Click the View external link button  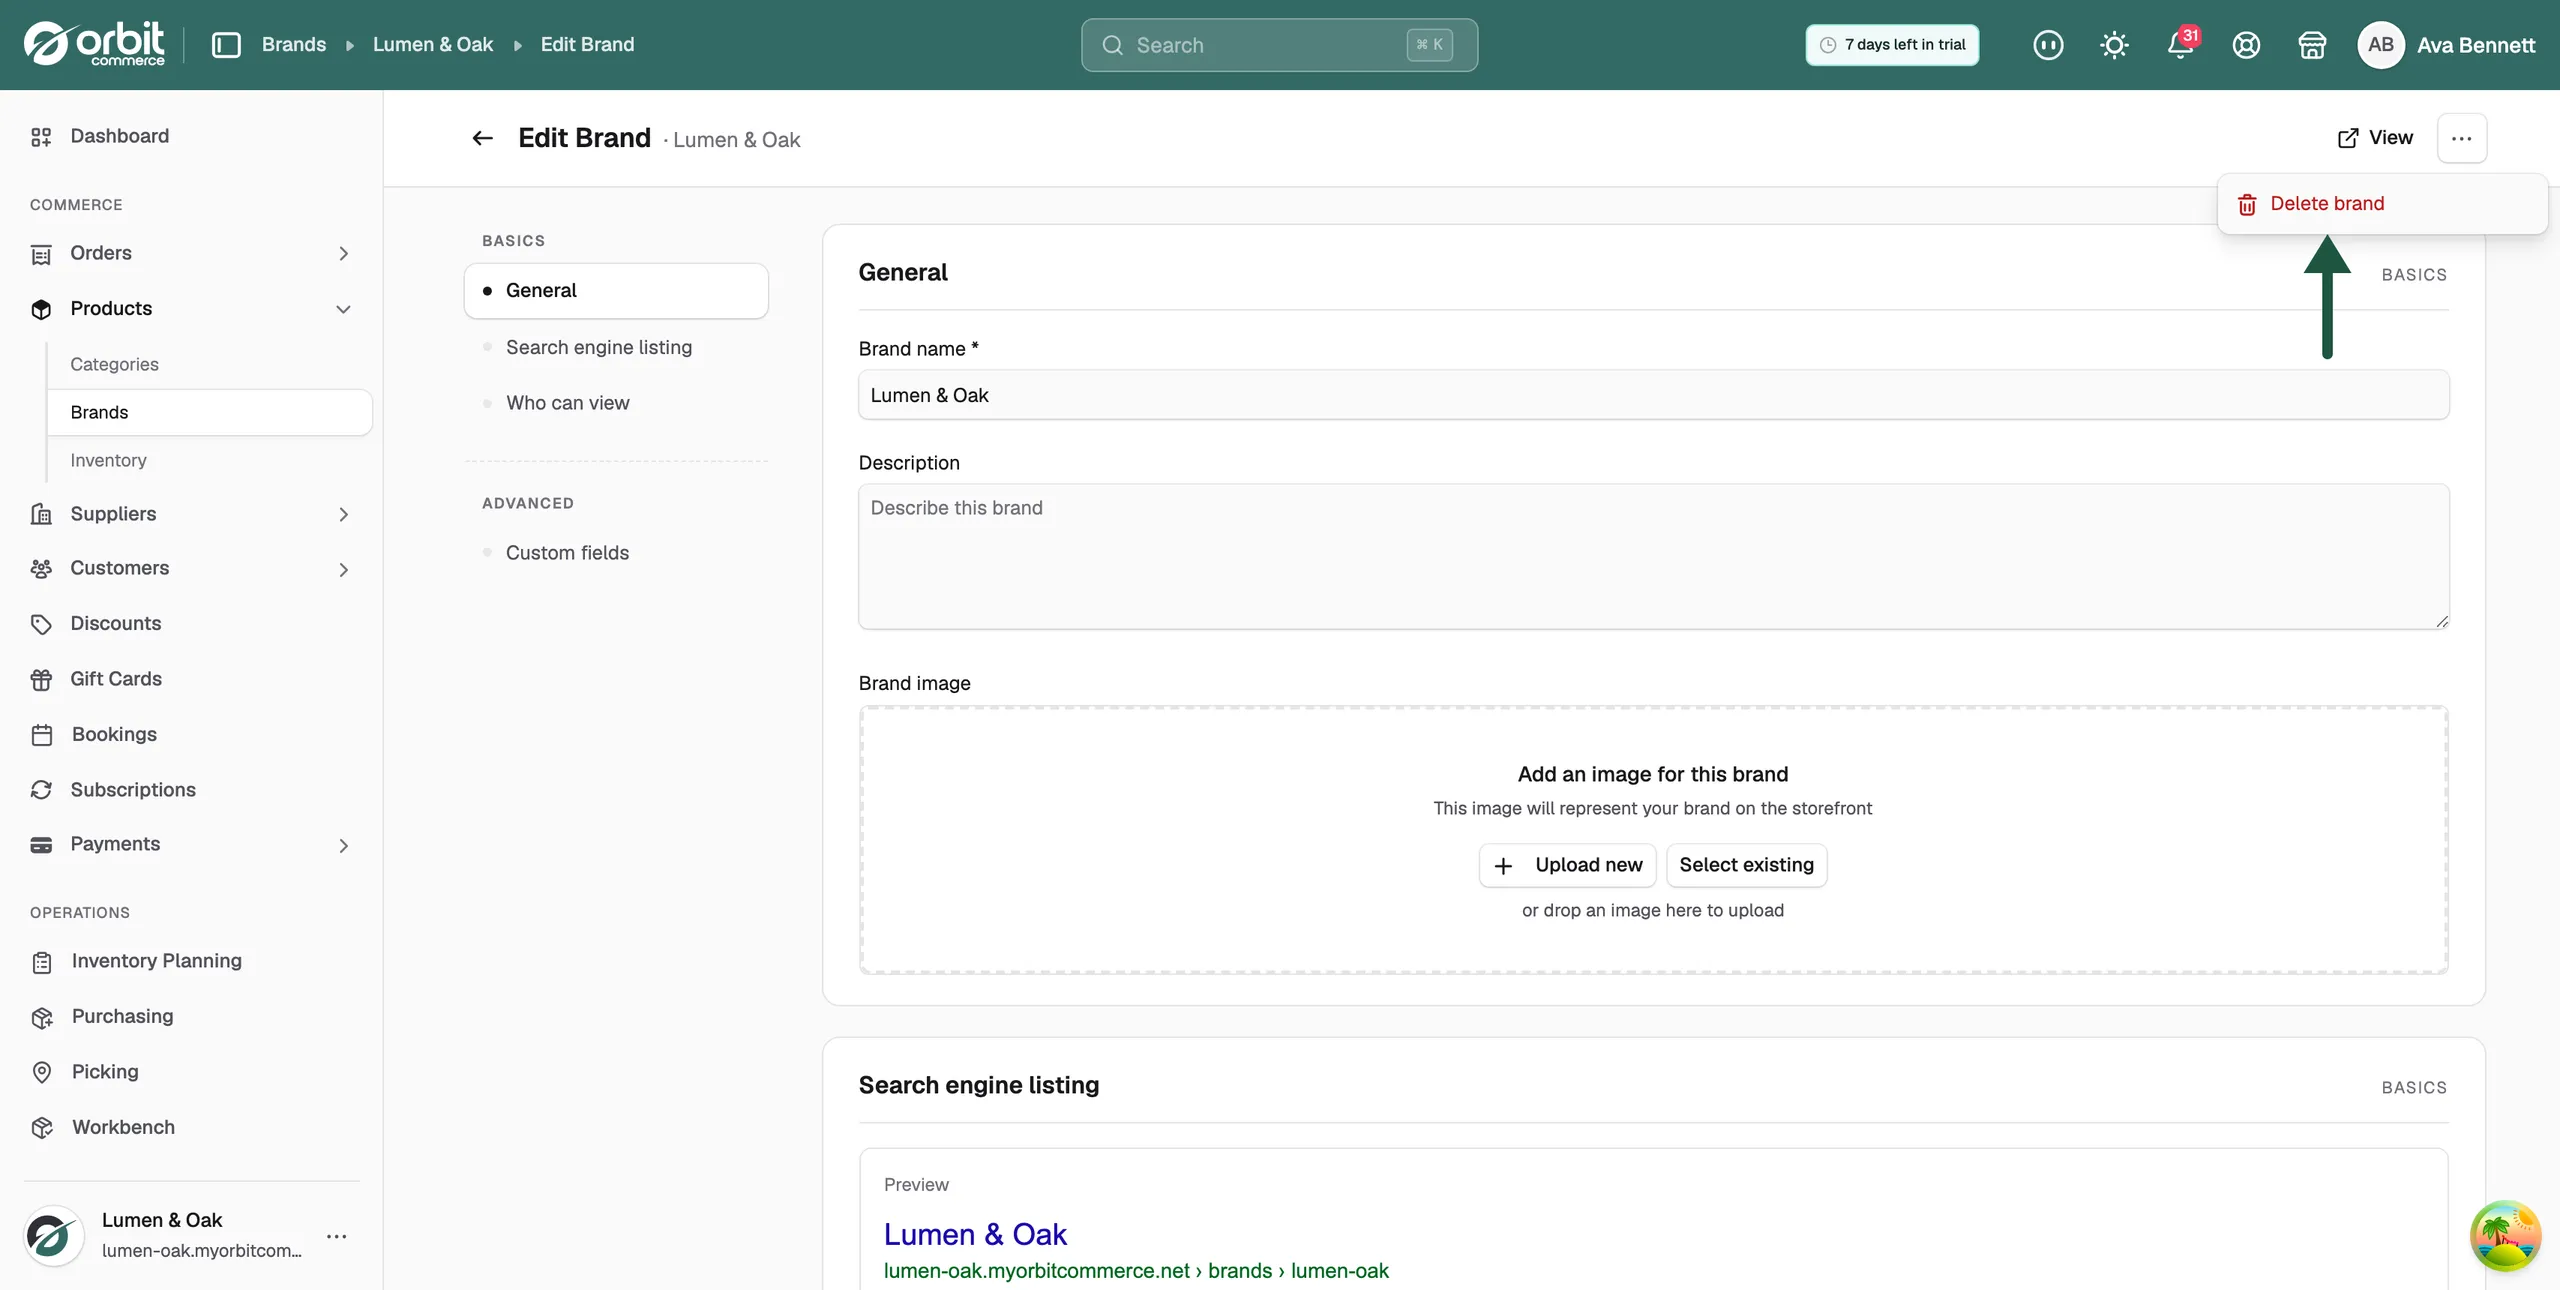[2375, 138]
